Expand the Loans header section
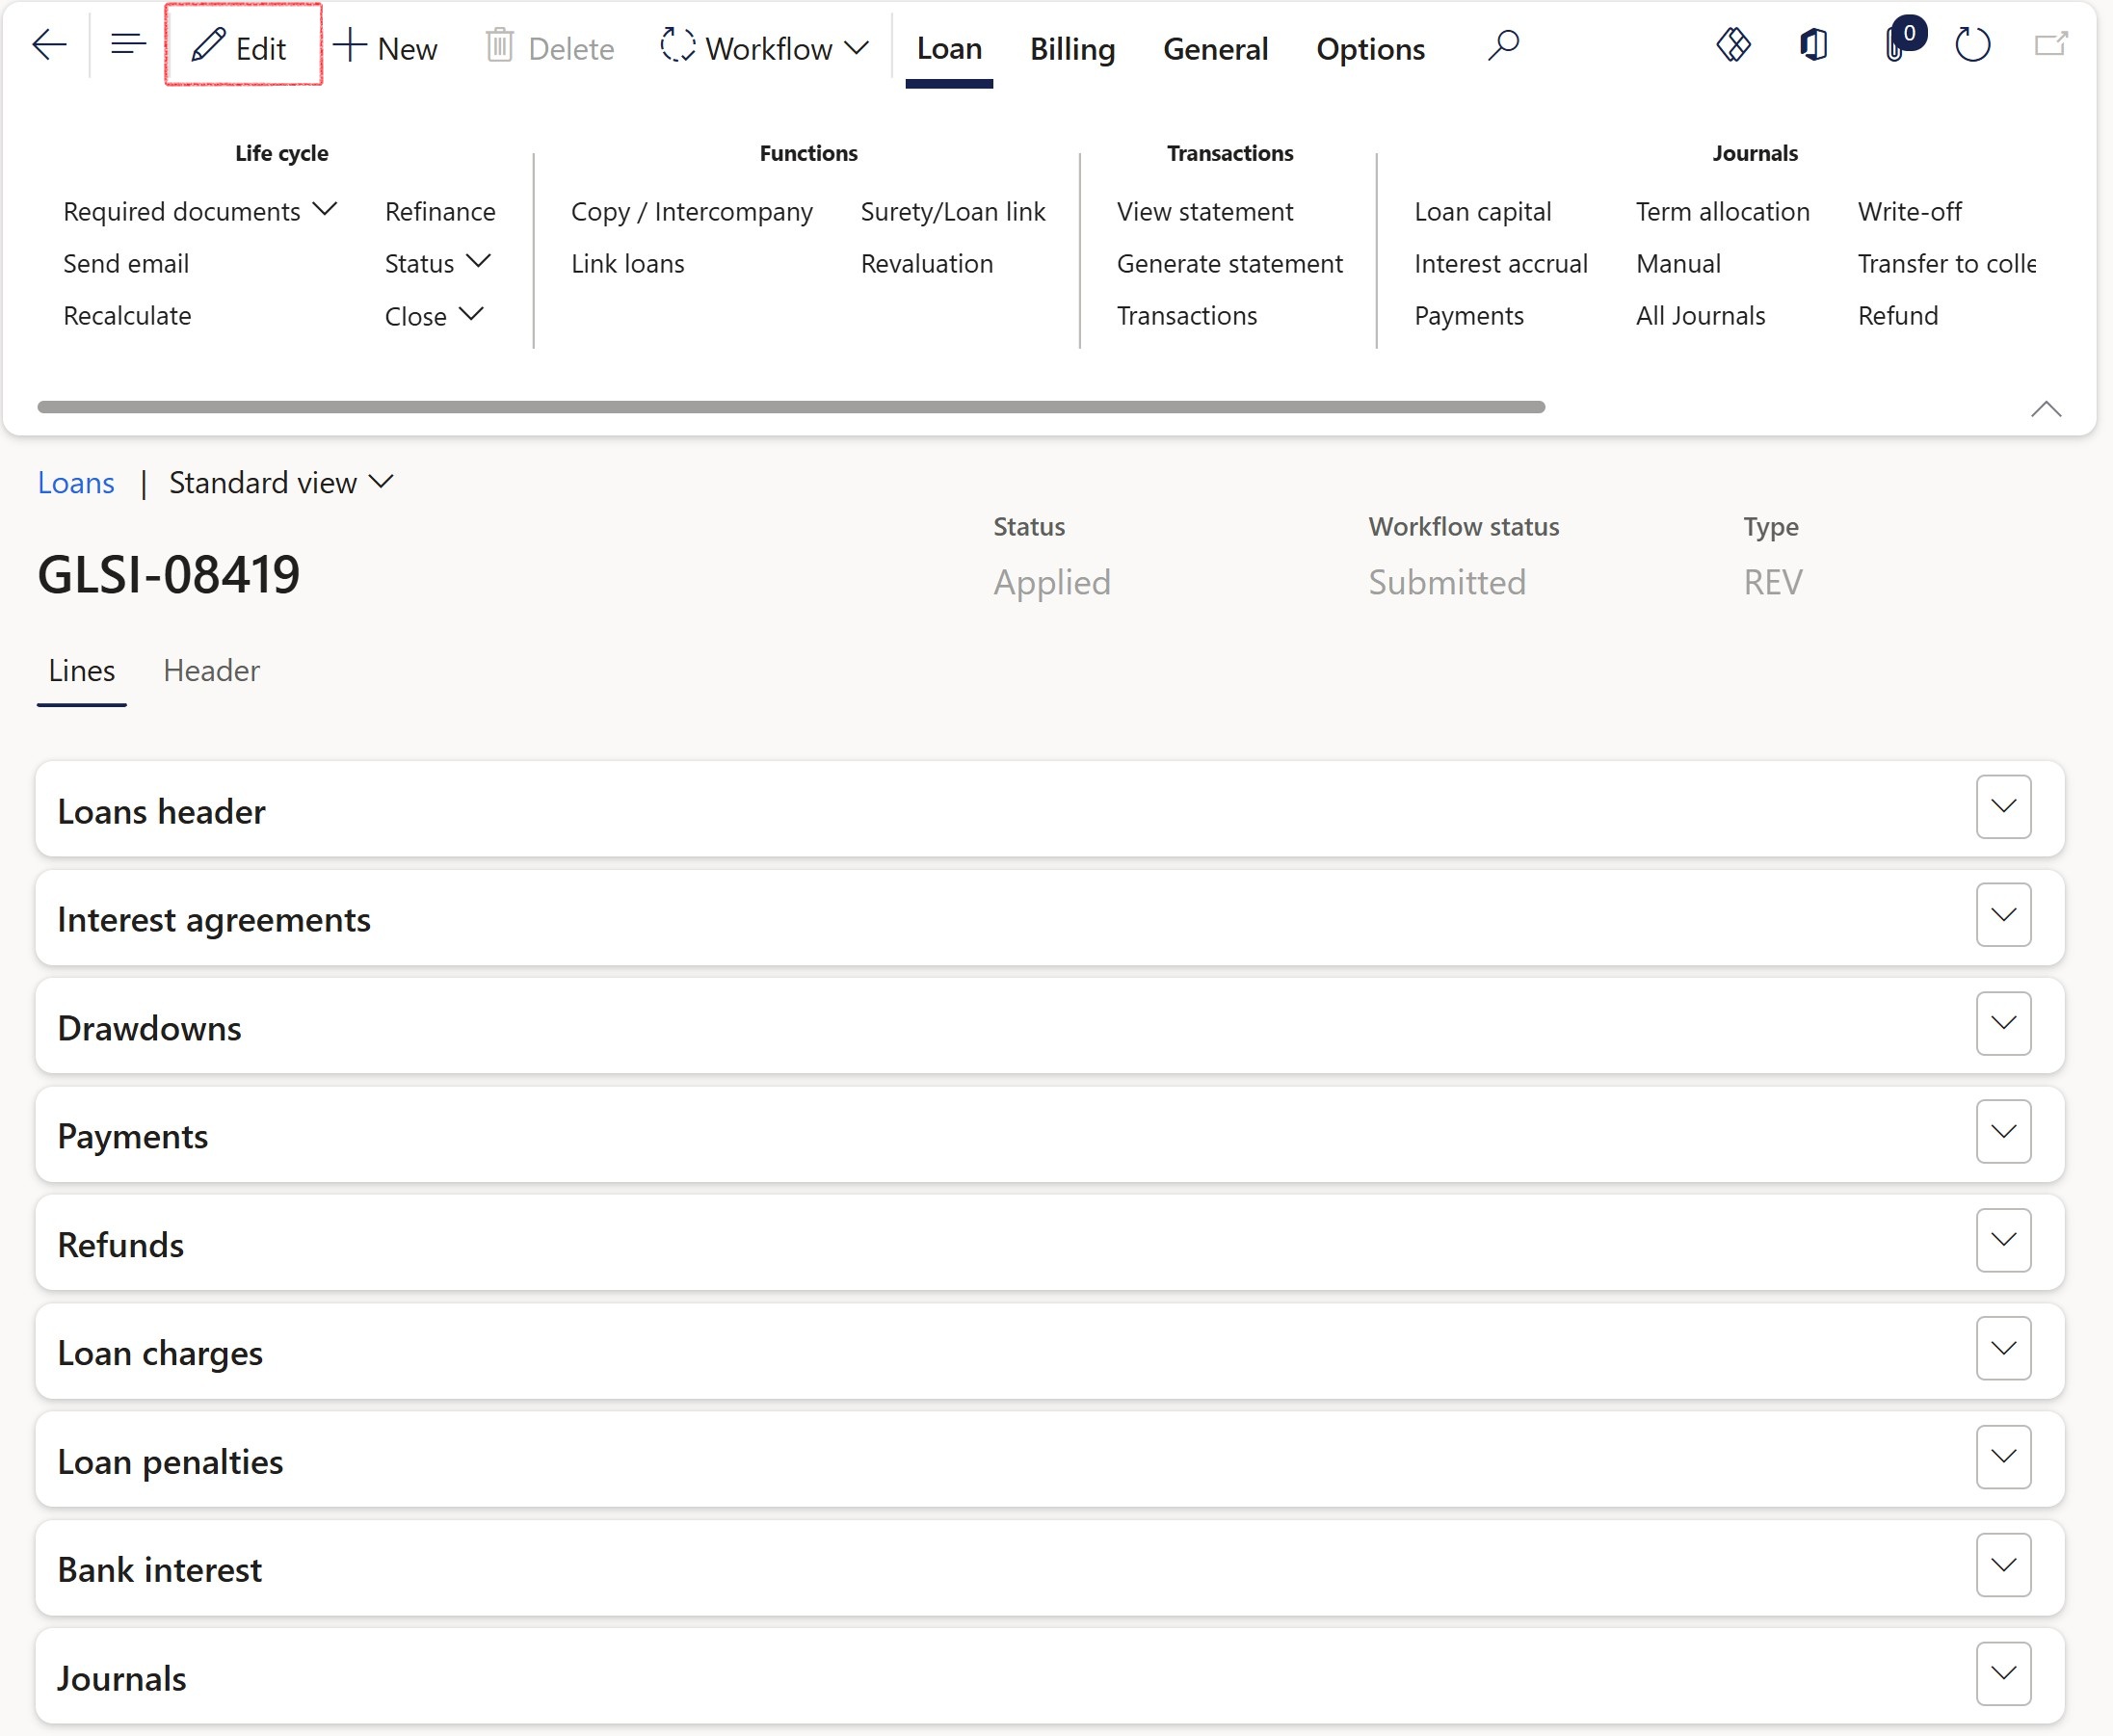Image resolution: width=2113 pixels, height=1736 pixels. pos(2002,807)
